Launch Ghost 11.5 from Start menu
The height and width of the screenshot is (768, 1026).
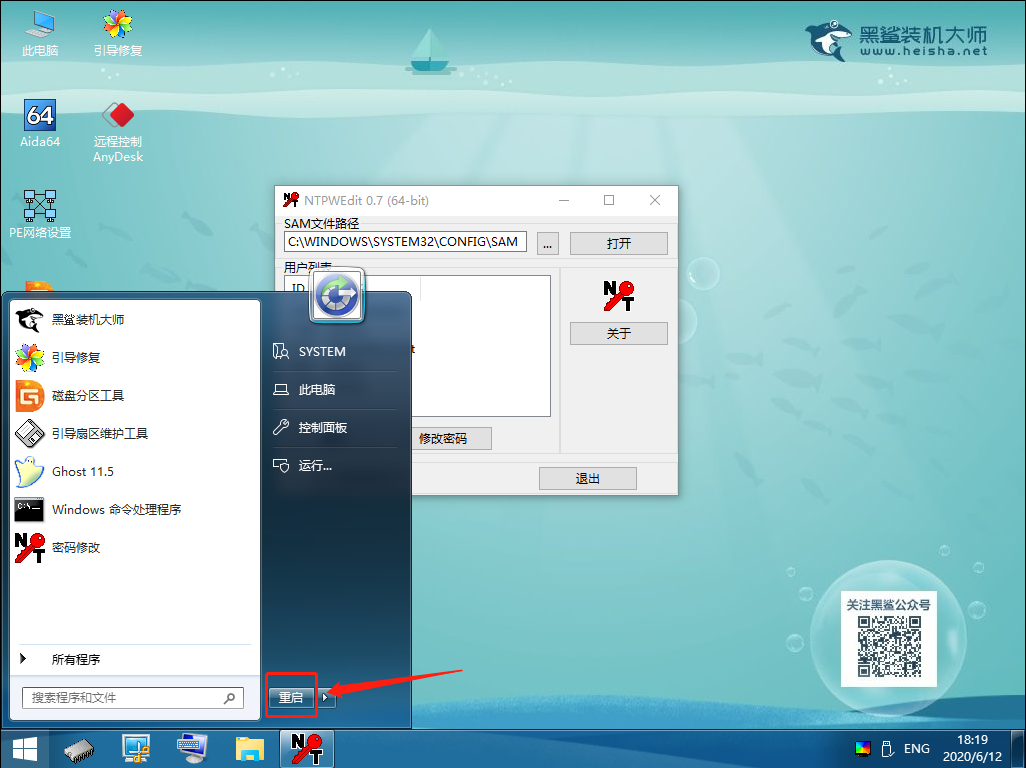click(x=82, y=472)
